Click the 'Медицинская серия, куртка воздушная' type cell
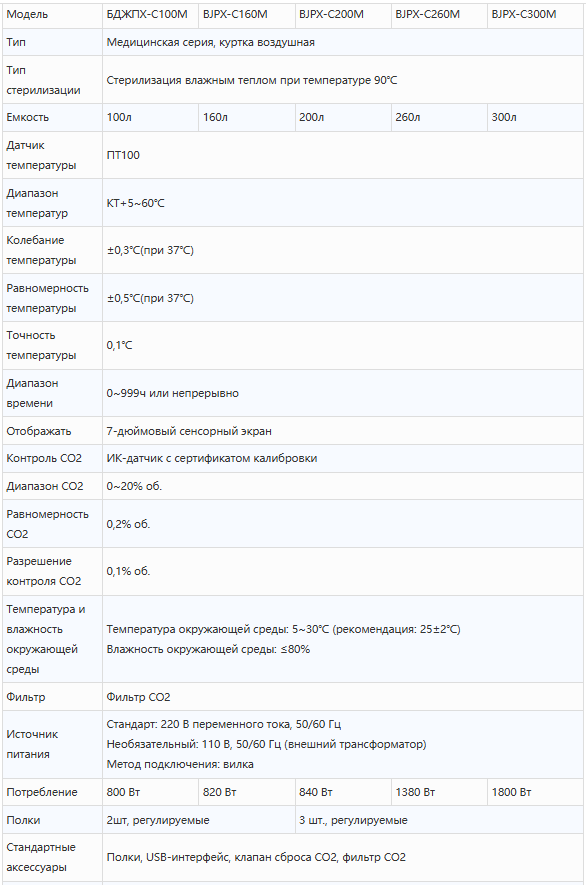This screenshot has width=586, height=885. (343, 42)
